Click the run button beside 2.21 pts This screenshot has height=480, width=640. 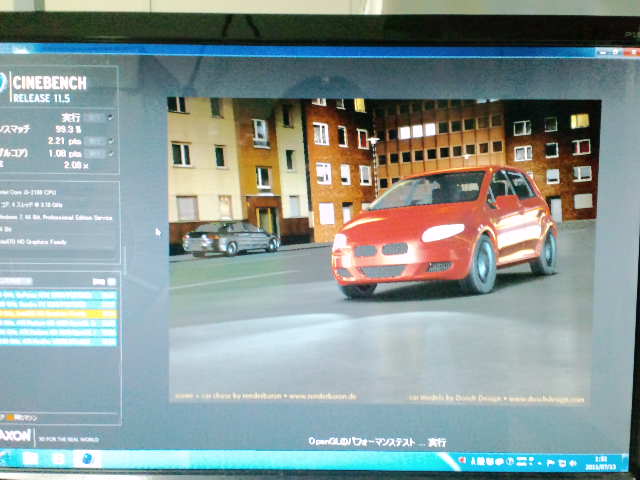pyautogui.click(x=94, y=141)
